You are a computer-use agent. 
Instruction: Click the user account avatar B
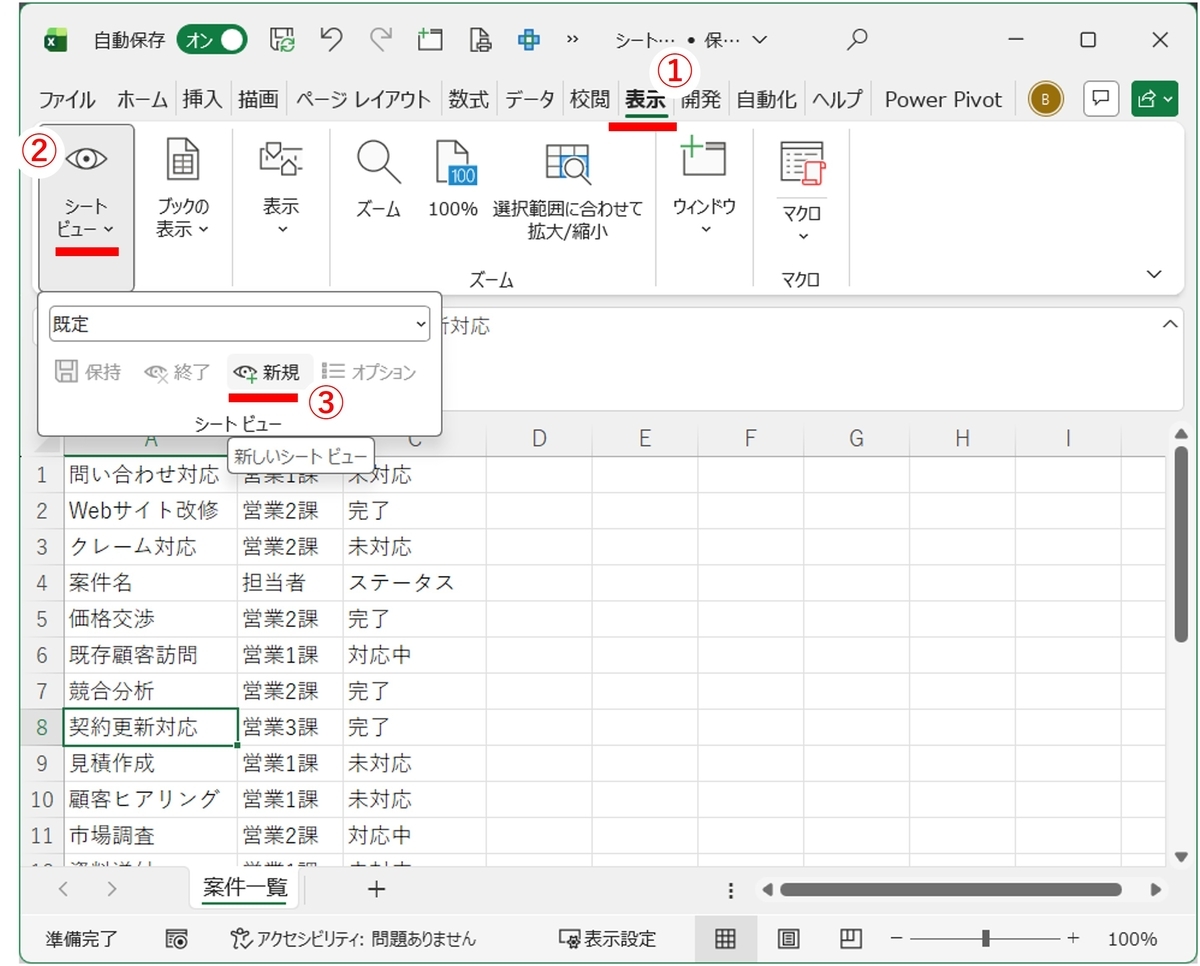coord(1046,98)
